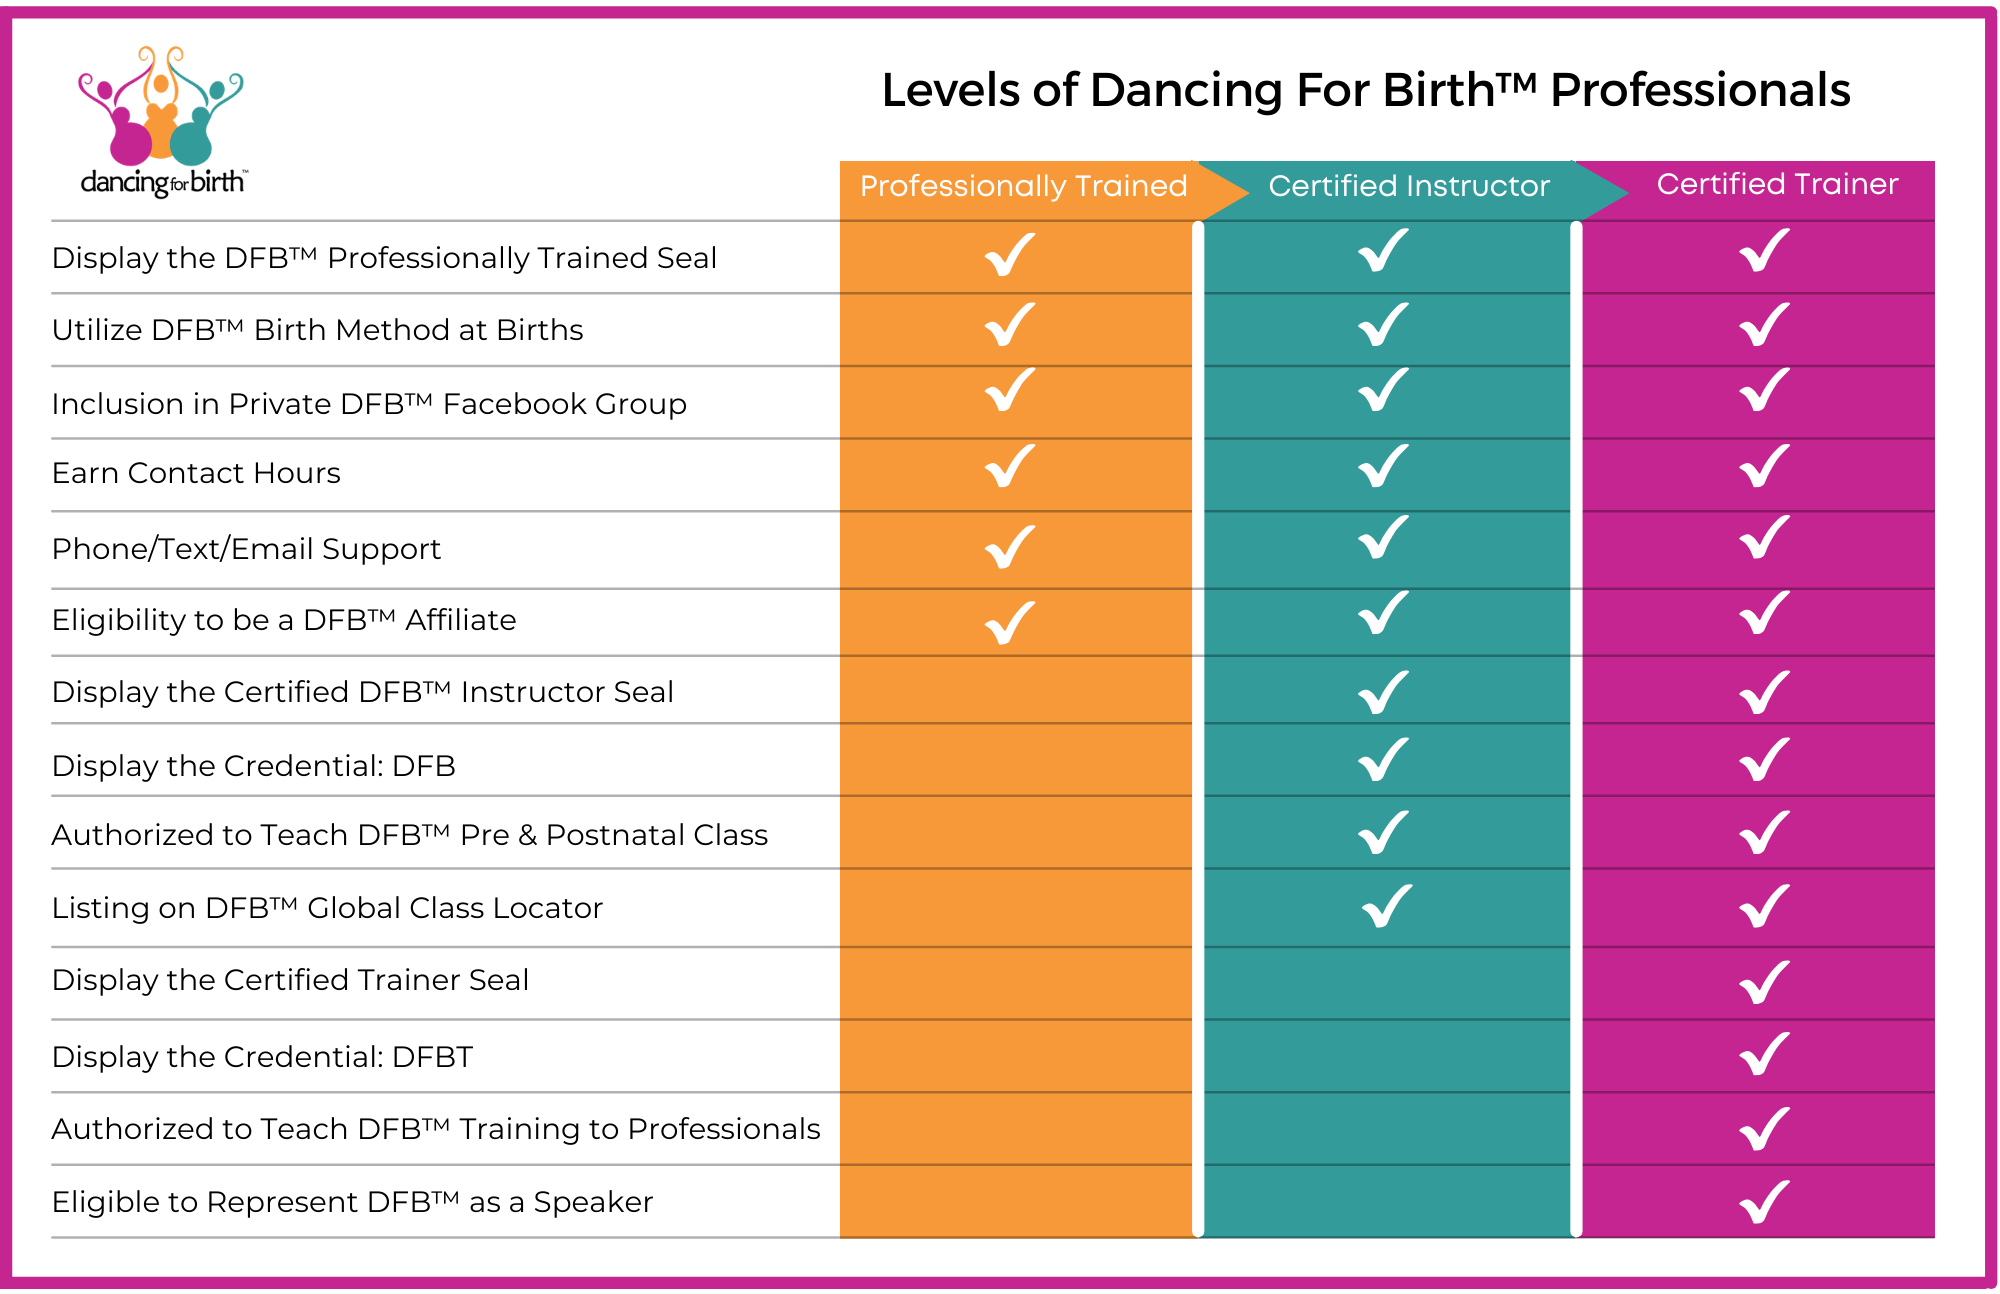Click 'Utilize DFB Birth Method at Births' text
Viewport: 2000px width, 1294px height.
click(317, 330)
